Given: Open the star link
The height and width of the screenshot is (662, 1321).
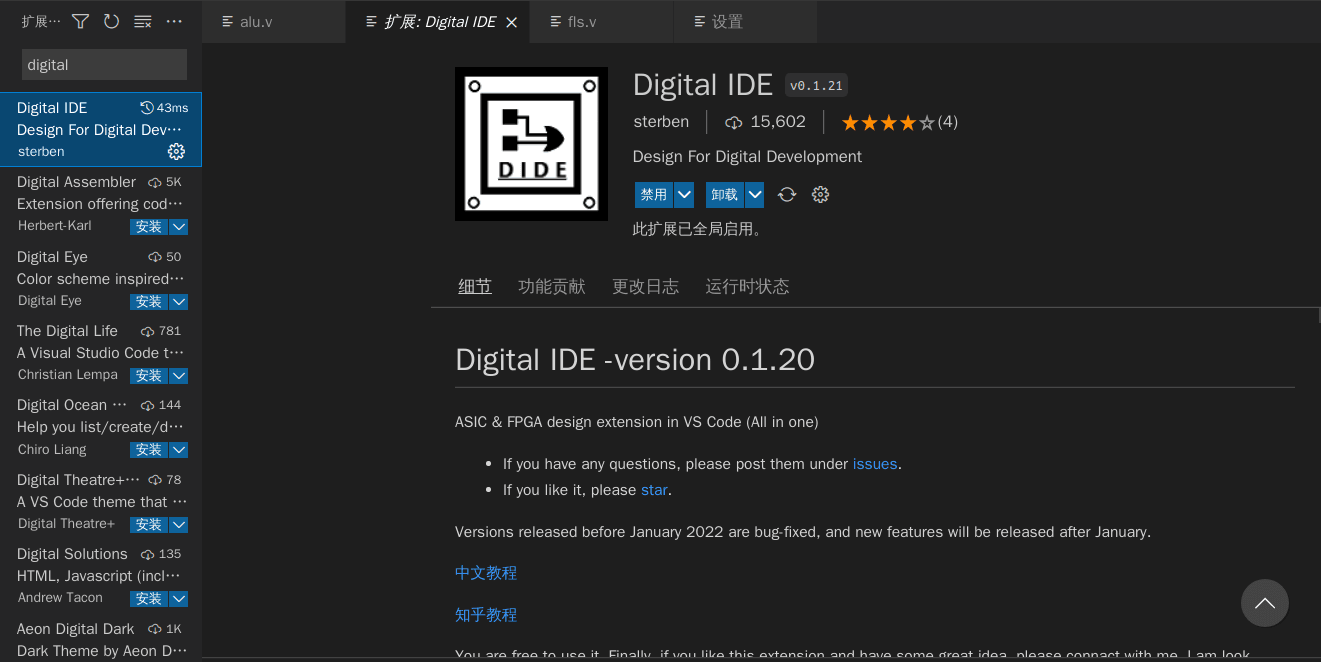Looking at the screenshot, I should pyautogui.click(x=654, y=490).
